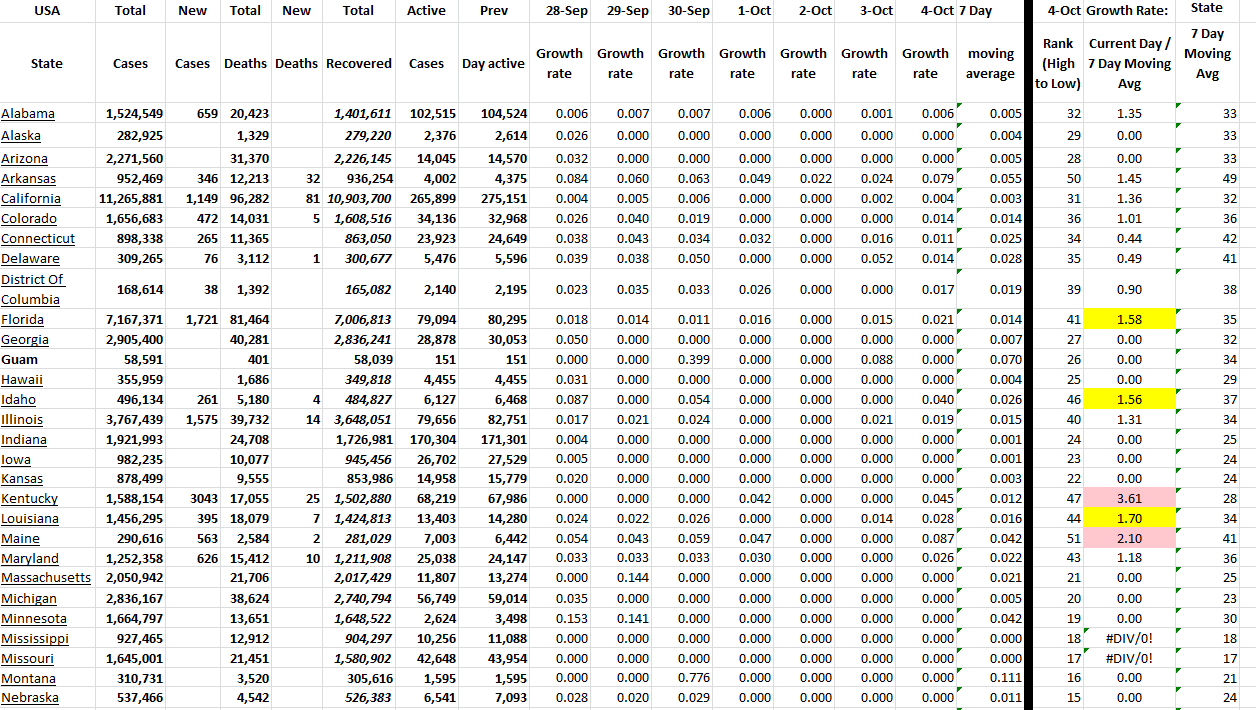Follow the Nebraska state link
Screen dimensions: 1256x710
[x=29, y=698]
